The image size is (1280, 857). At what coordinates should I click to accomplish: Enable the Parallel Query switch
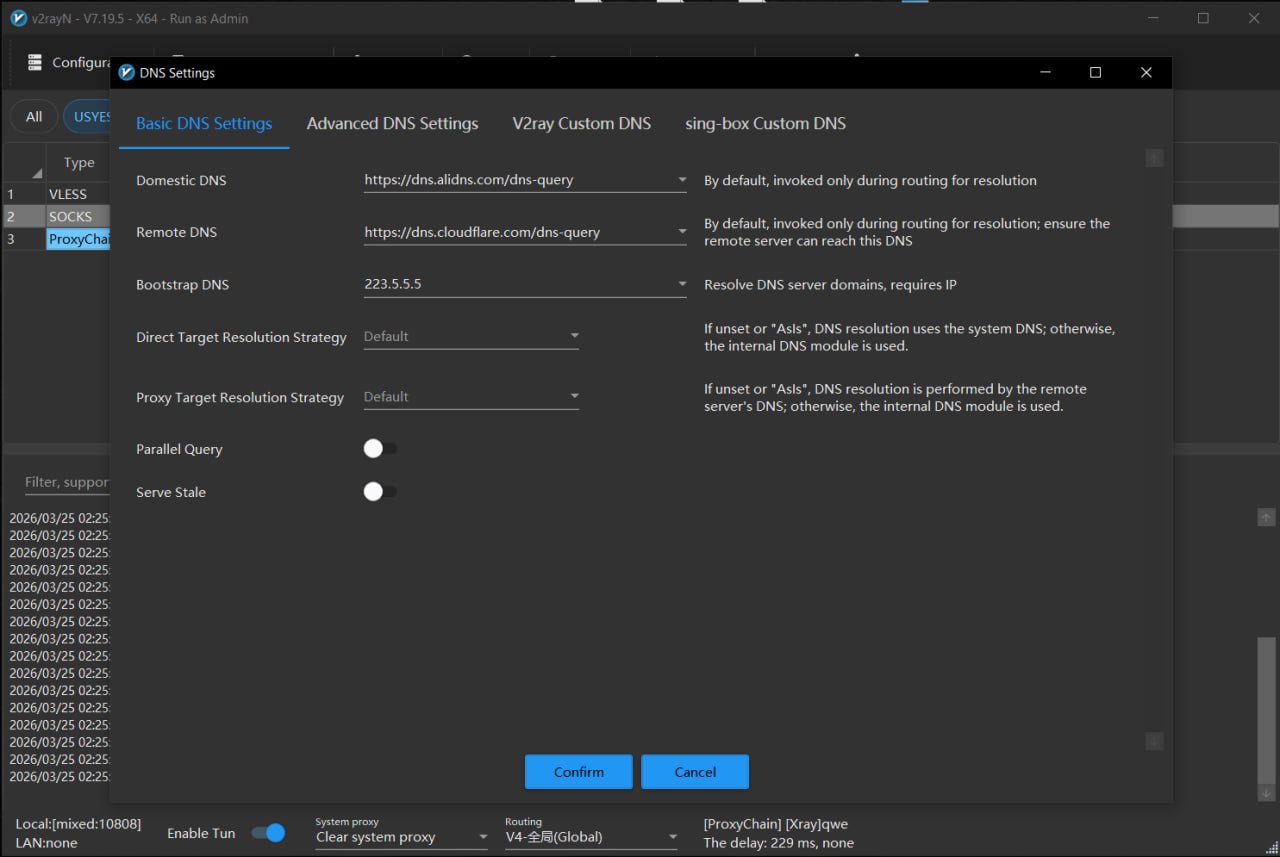[379, 449]
